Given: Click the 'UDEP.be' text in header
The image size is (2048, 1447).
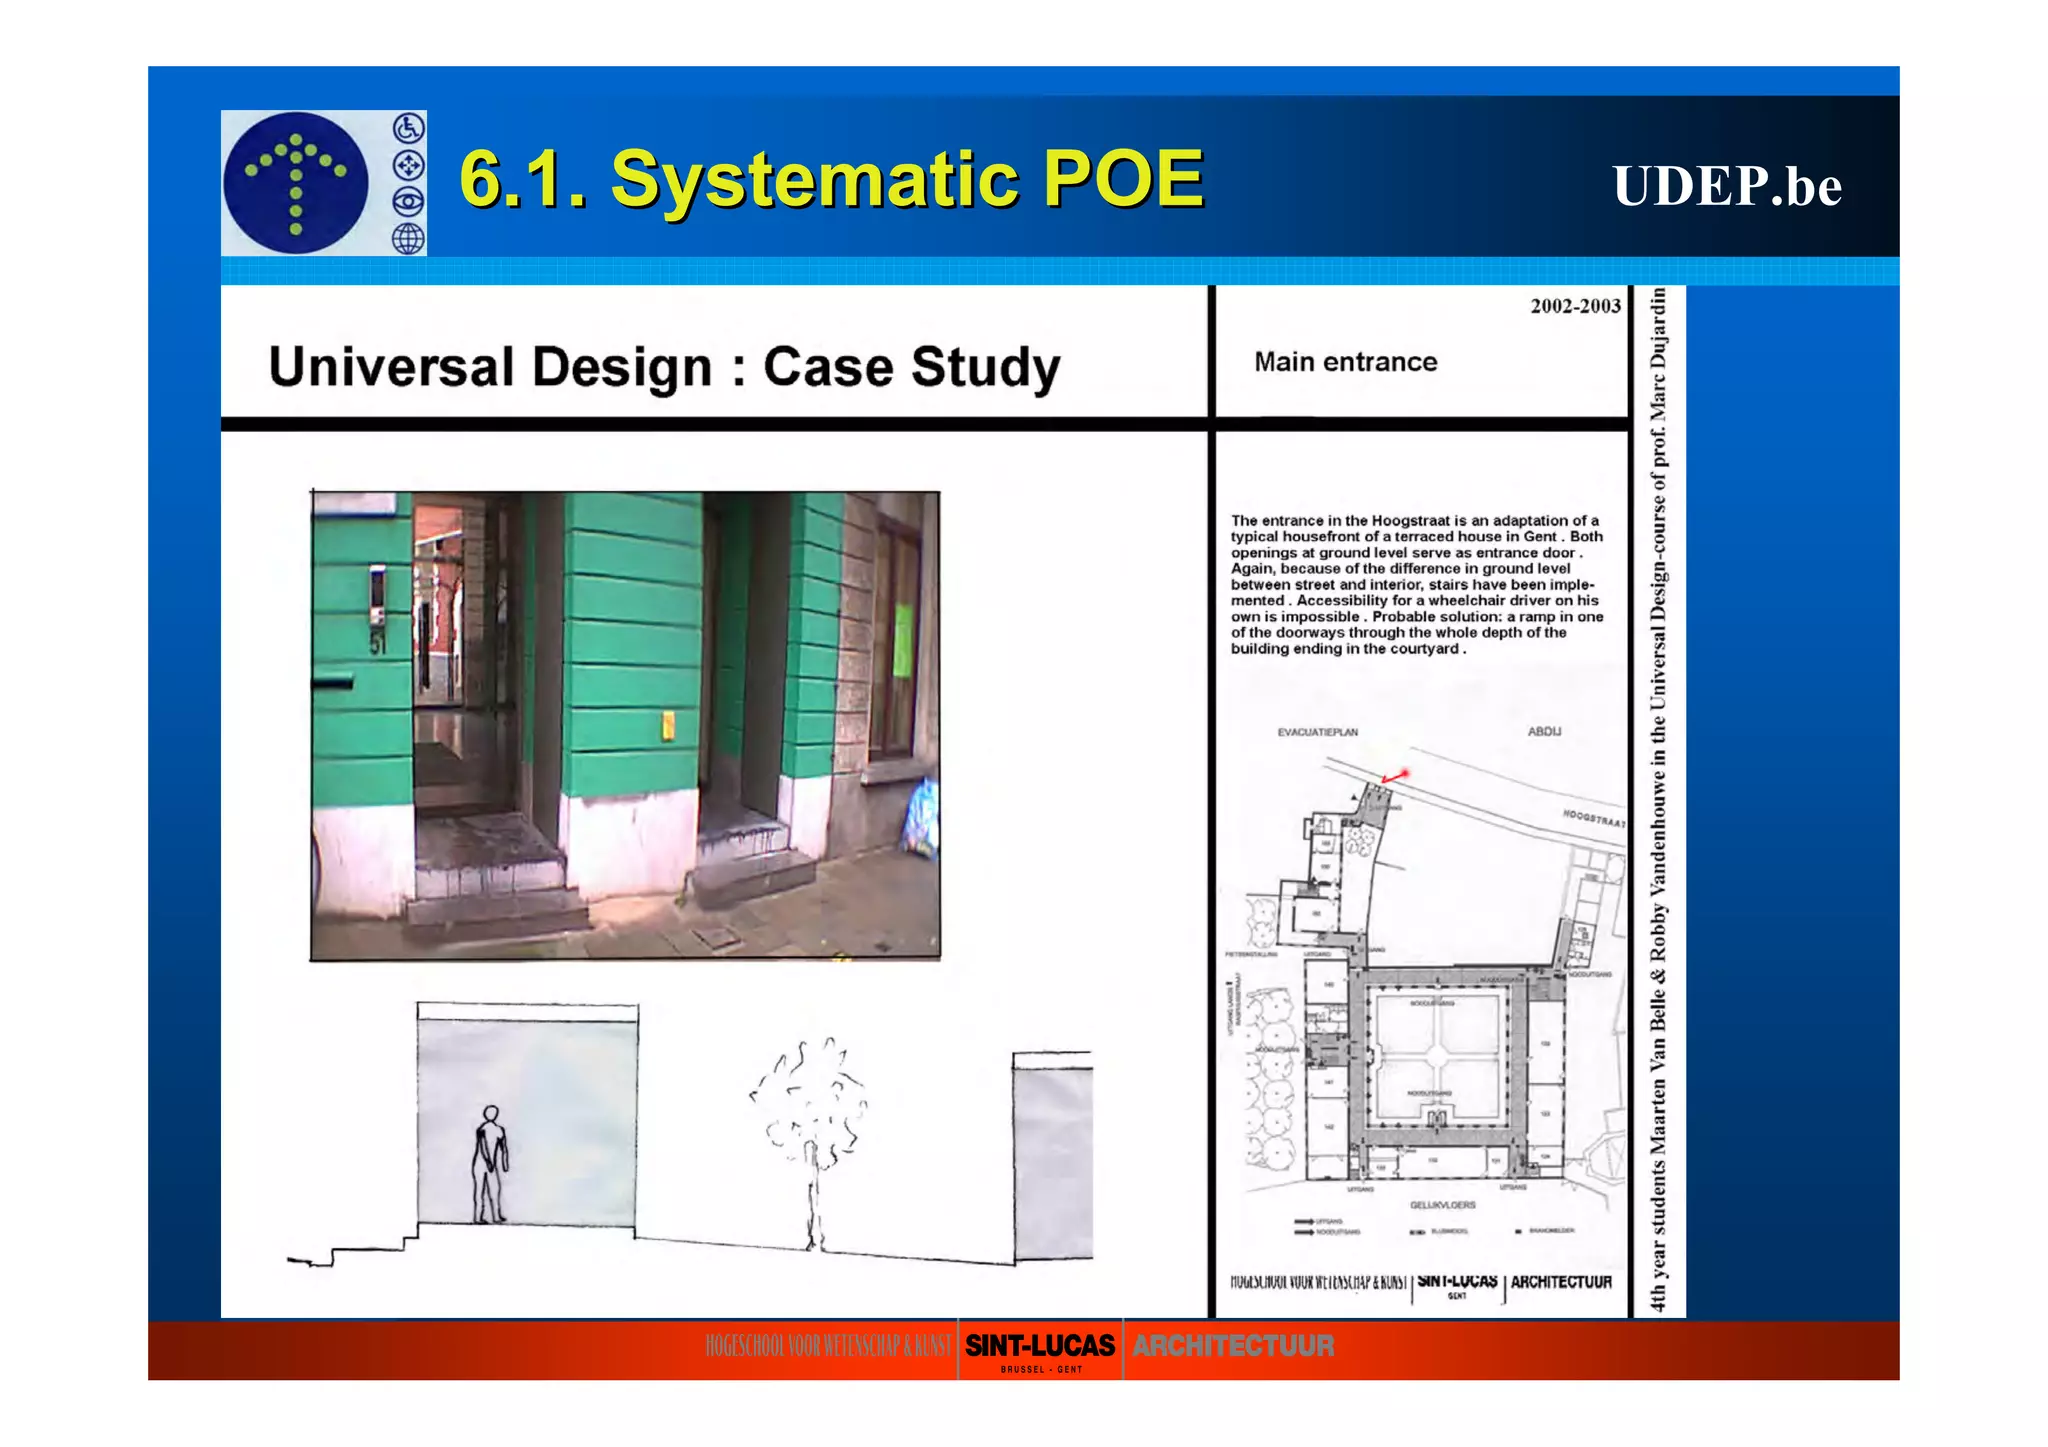Looking at the screenshot, I should [1727, 186].
